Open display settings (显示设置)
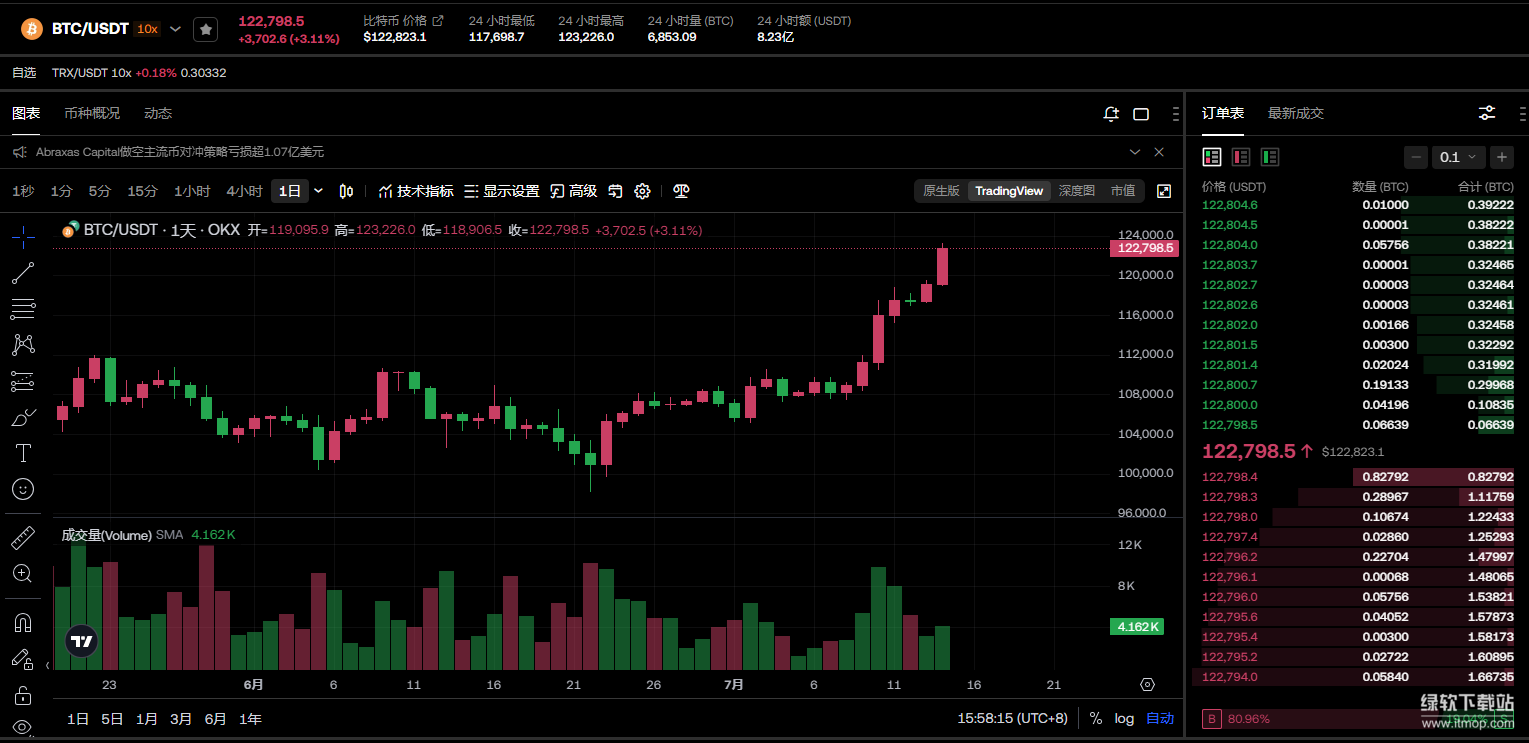Screen dimensions: 1529x743 click(x=502, y=191)
